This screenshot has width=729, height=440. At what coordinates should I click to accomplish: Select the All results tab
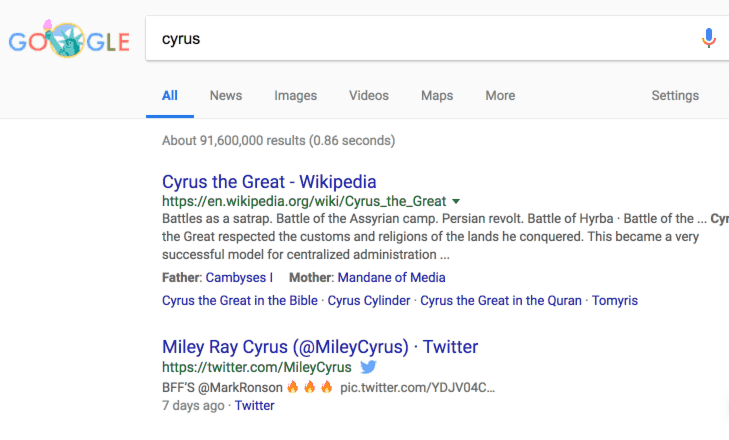170,95
